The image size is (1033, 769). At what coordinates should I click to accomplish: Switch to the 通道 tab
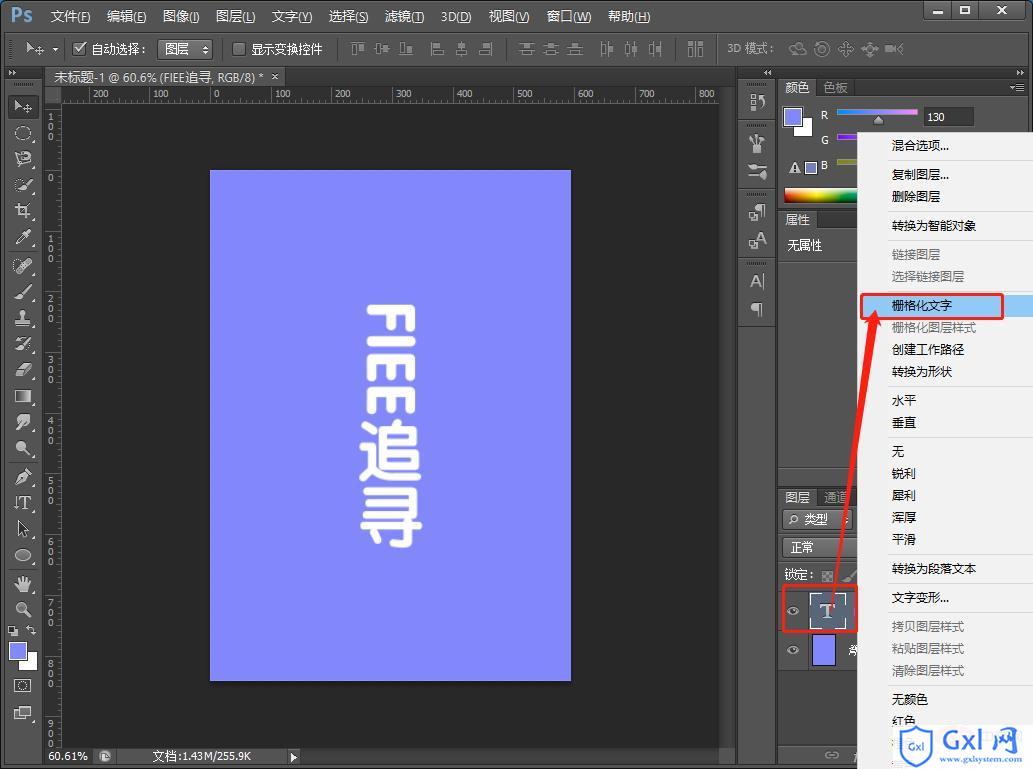click(835, 498)
